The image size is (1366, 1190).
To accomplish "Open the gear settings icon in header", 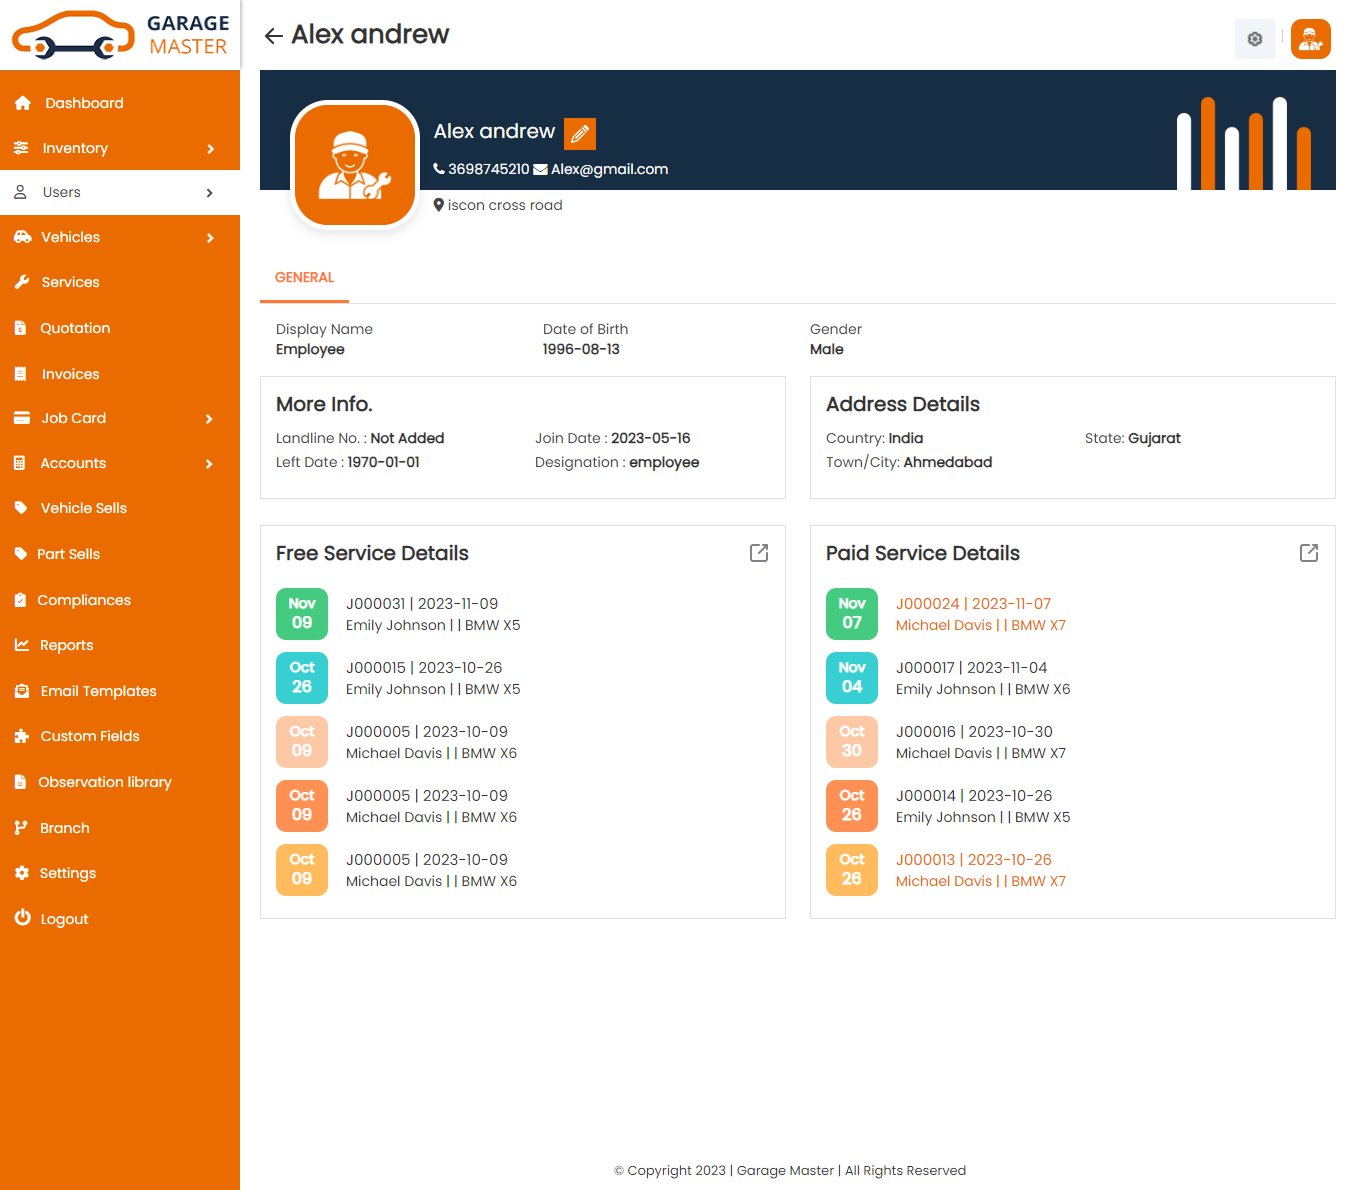I will coord(1254,39).
